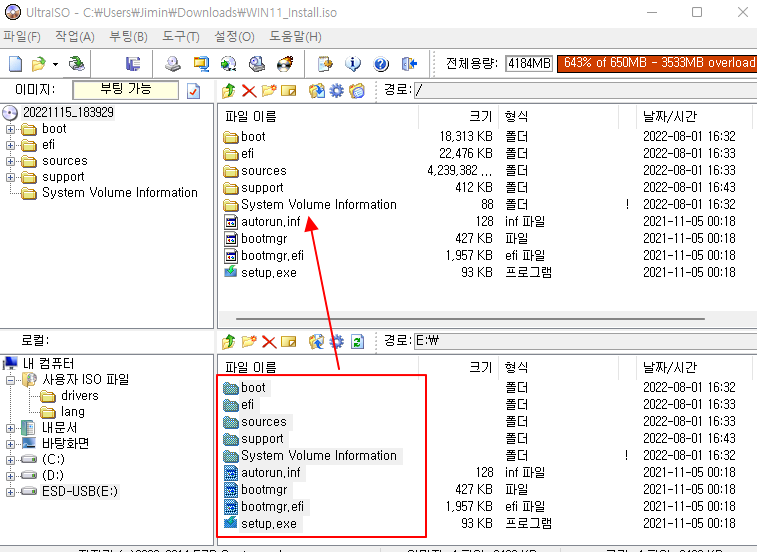
Task: Open the 부팅(B) menu
Action: click(128, 37)
